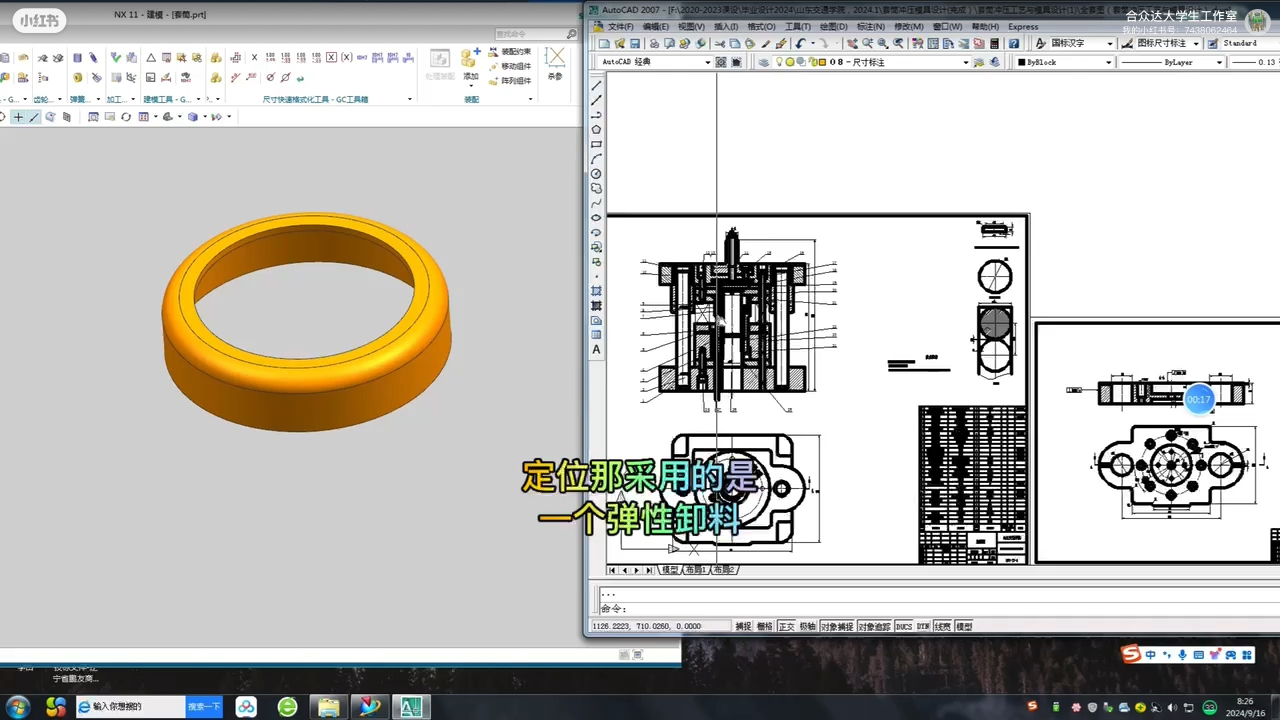The width and height of the screenshot is (1280, 720).
Task: Open the file explorer folder icon on taskbar
Action: 328,706
